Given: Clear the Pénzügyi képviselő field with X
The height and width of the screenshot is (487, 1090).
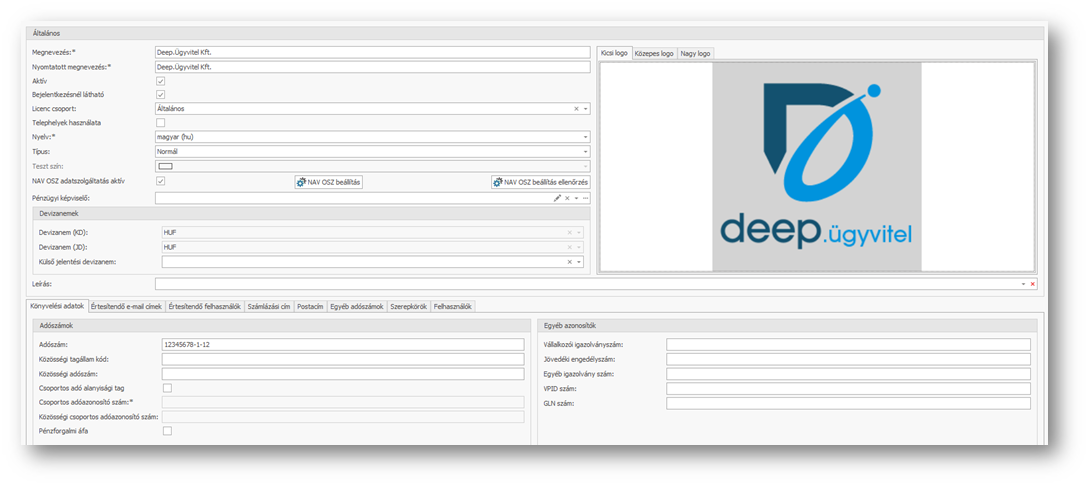Looking at the screenshot, I should click(x=567, y=198).
